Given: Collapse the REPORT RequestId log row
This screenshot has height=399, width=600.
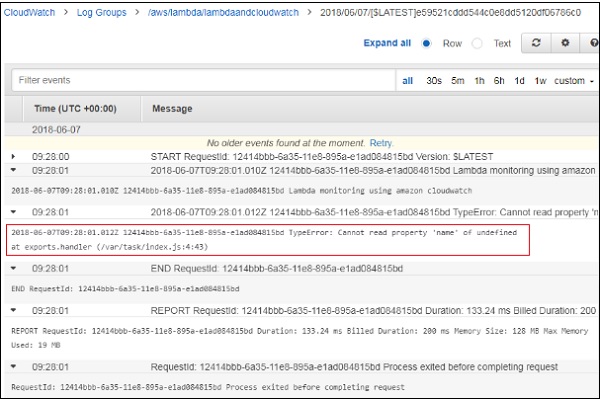Looking at the screenshot, I should (x=13, y=310).
